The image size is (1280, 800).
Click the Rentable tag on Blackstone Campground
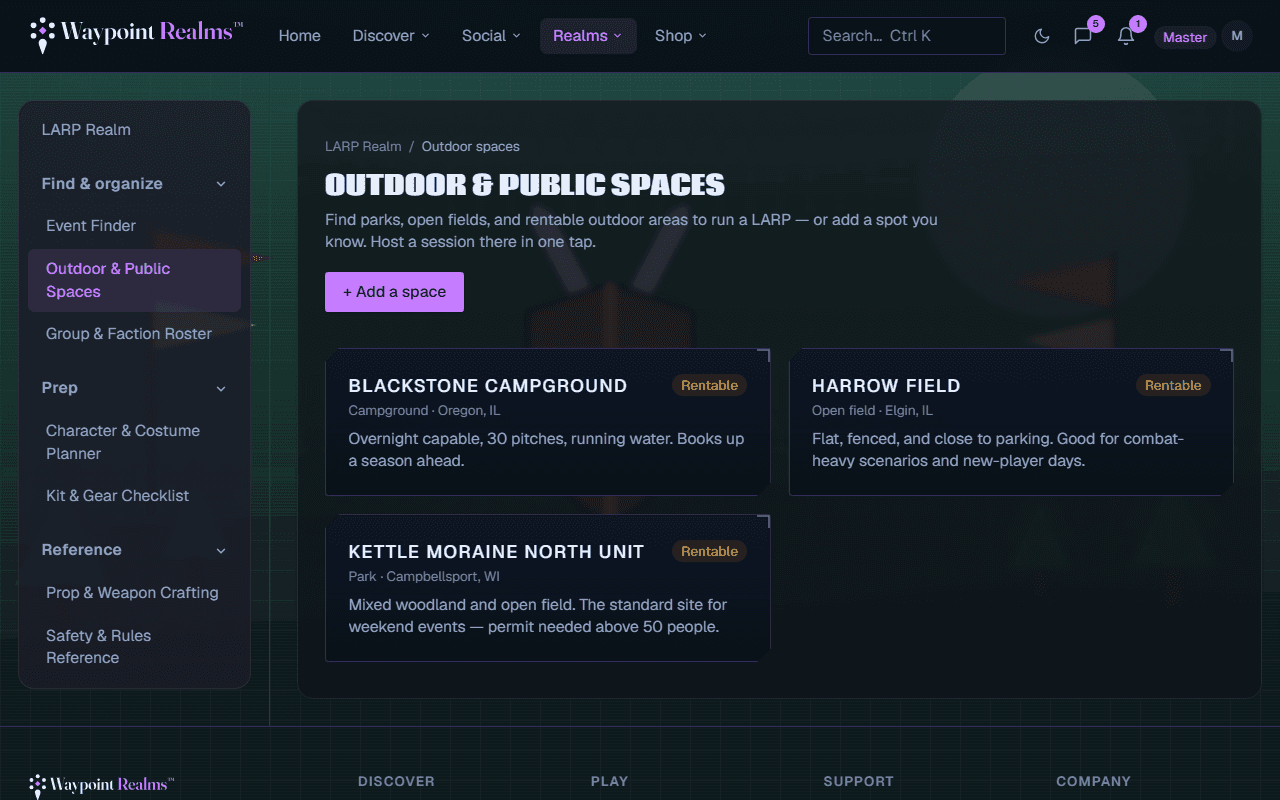pyautogui.click(x=709, y=386)
